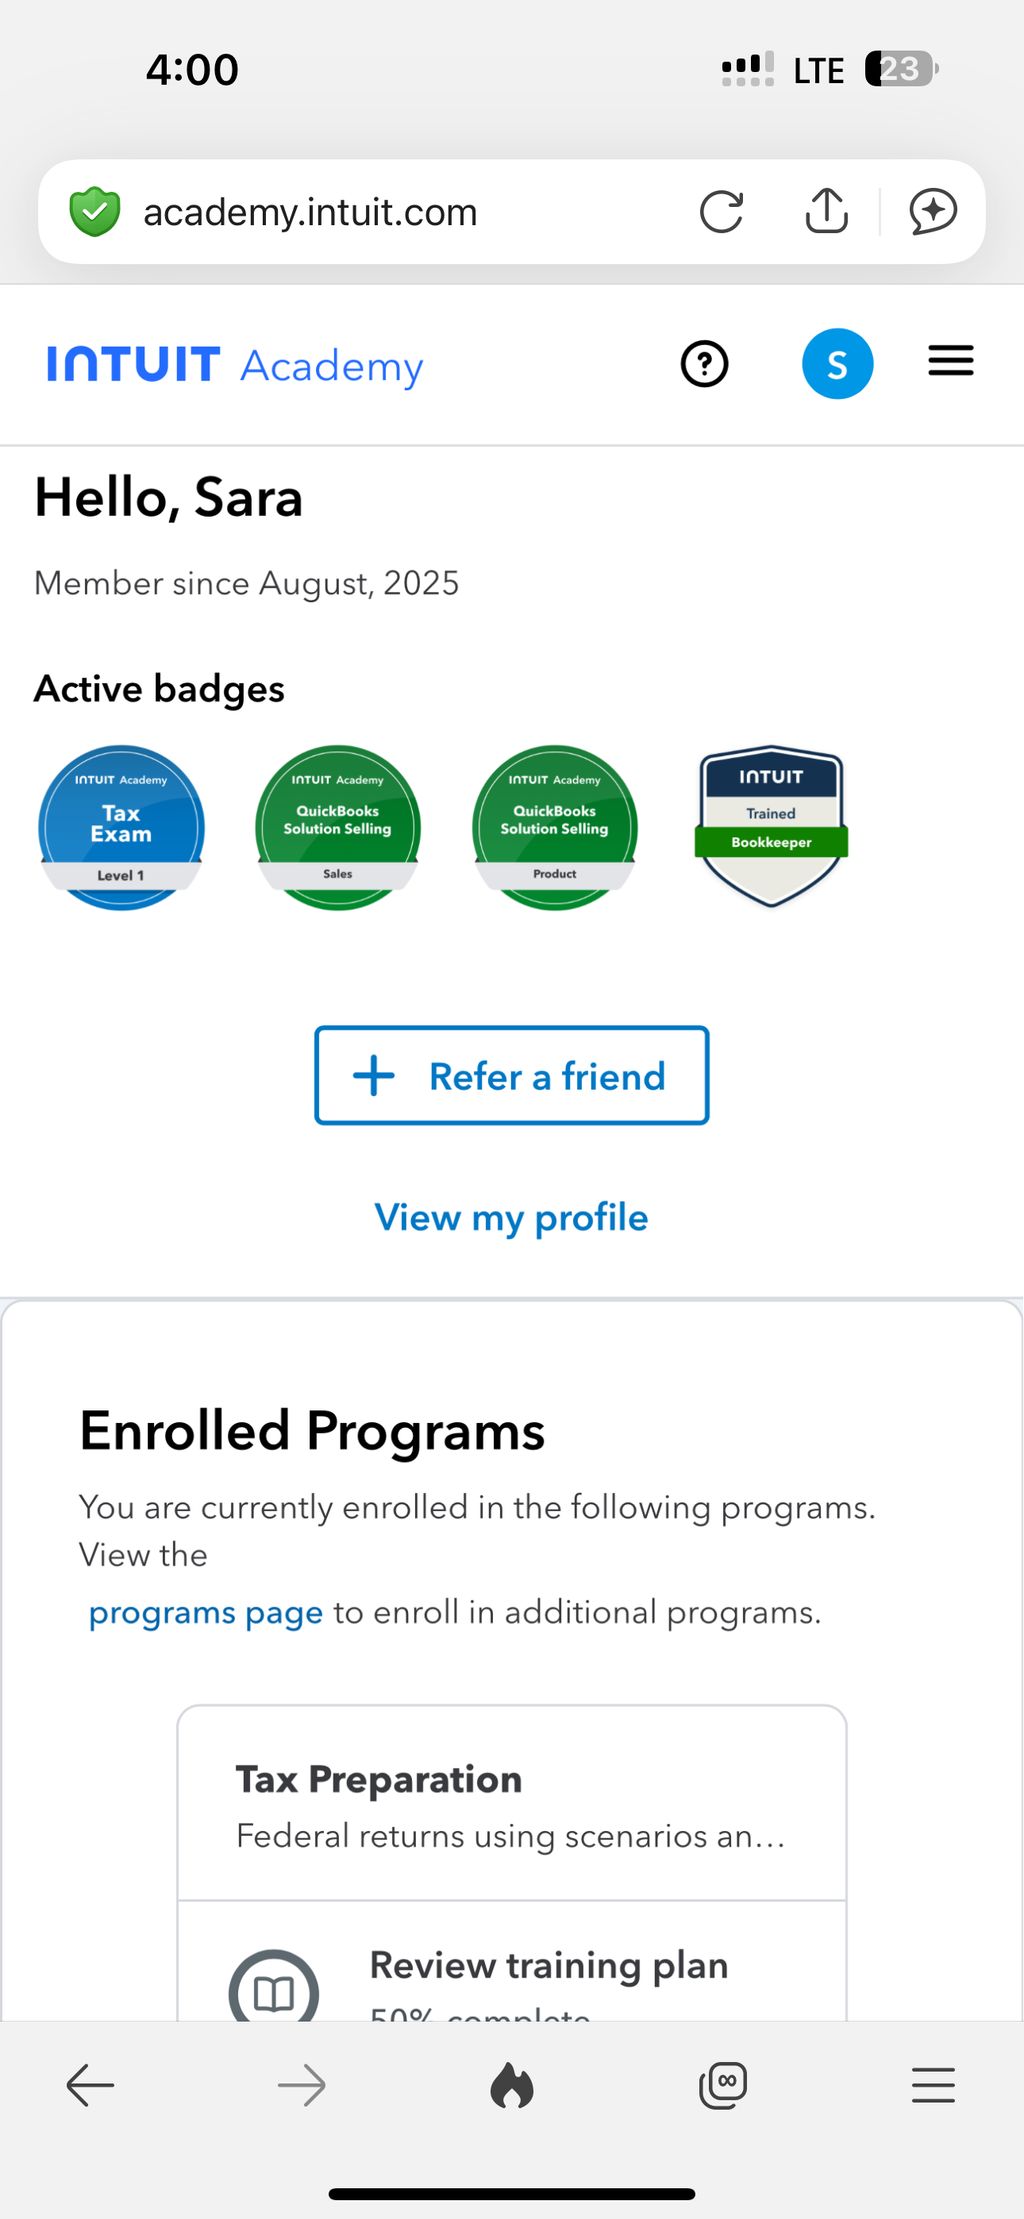The image size is (1024, 2219).
Task: Tap the help question mark icon
Action: click(x=704, y=364)
